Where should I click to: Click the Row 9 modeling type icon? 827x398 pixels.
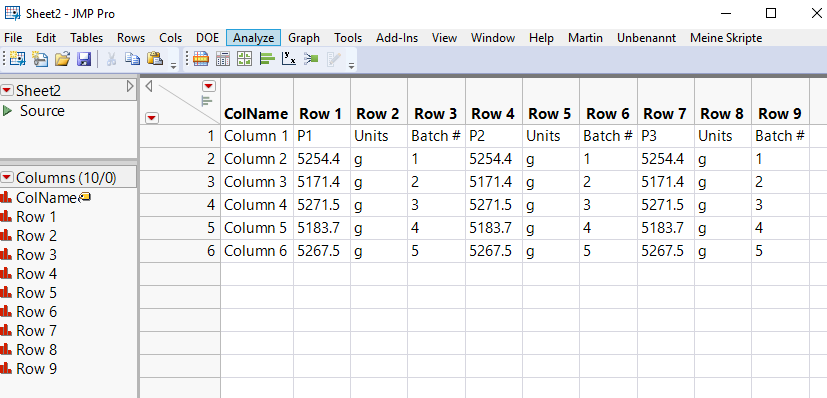click(x=6, y=368)
